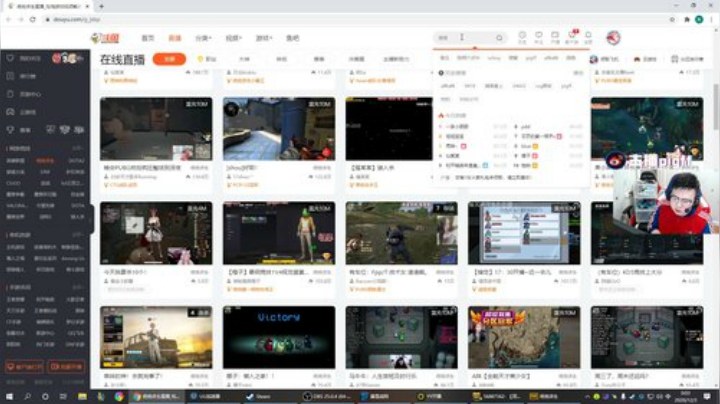
Task: Bookmark the page using the star icon
Action: click(672, 19)
